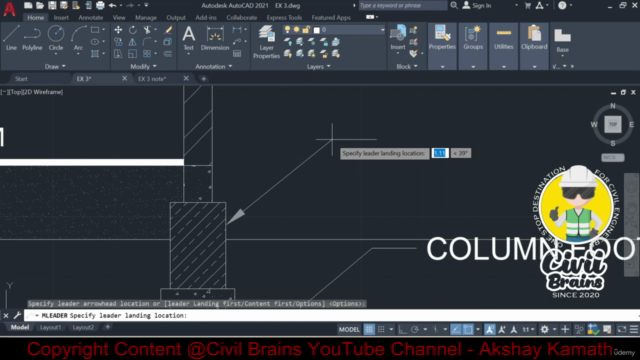Viewport: 640px width, 360px height.
Task: Activate the Offset tool
Action: 168,53
